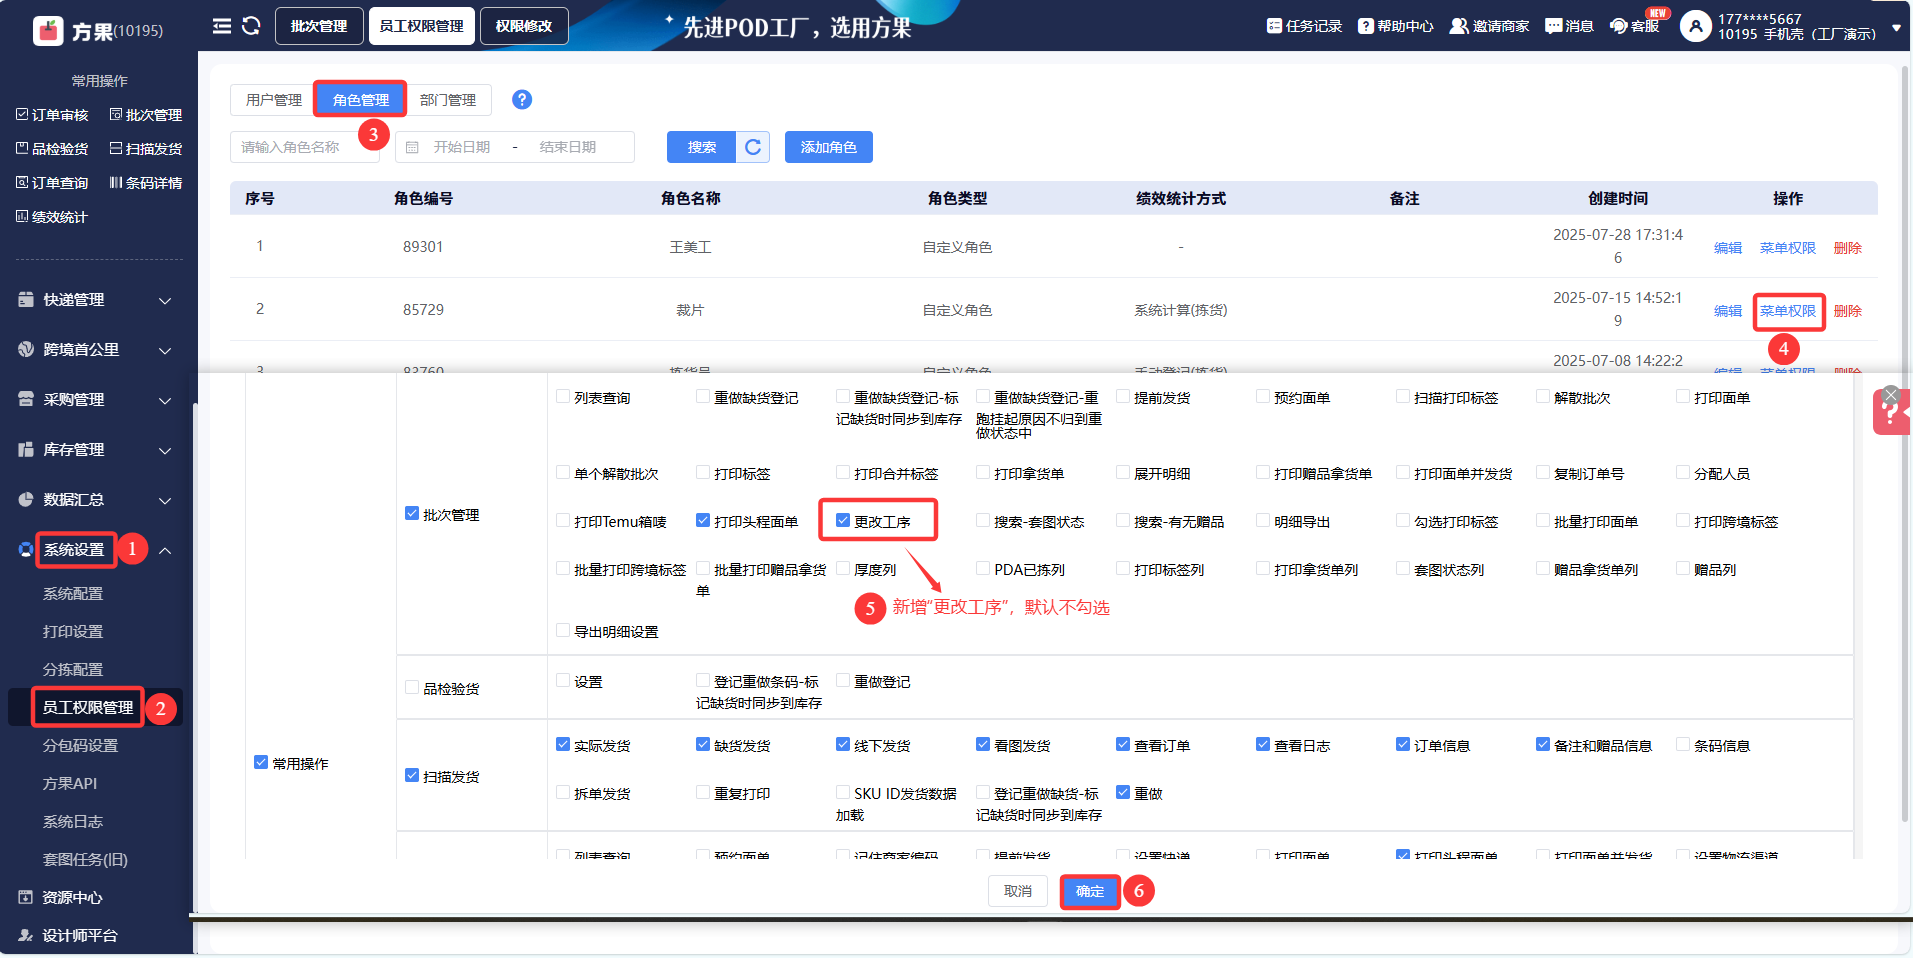The width and height of the screenshot is (1913, 958).
Task: Click the reset icon beside search button
Action: point(753,147)
